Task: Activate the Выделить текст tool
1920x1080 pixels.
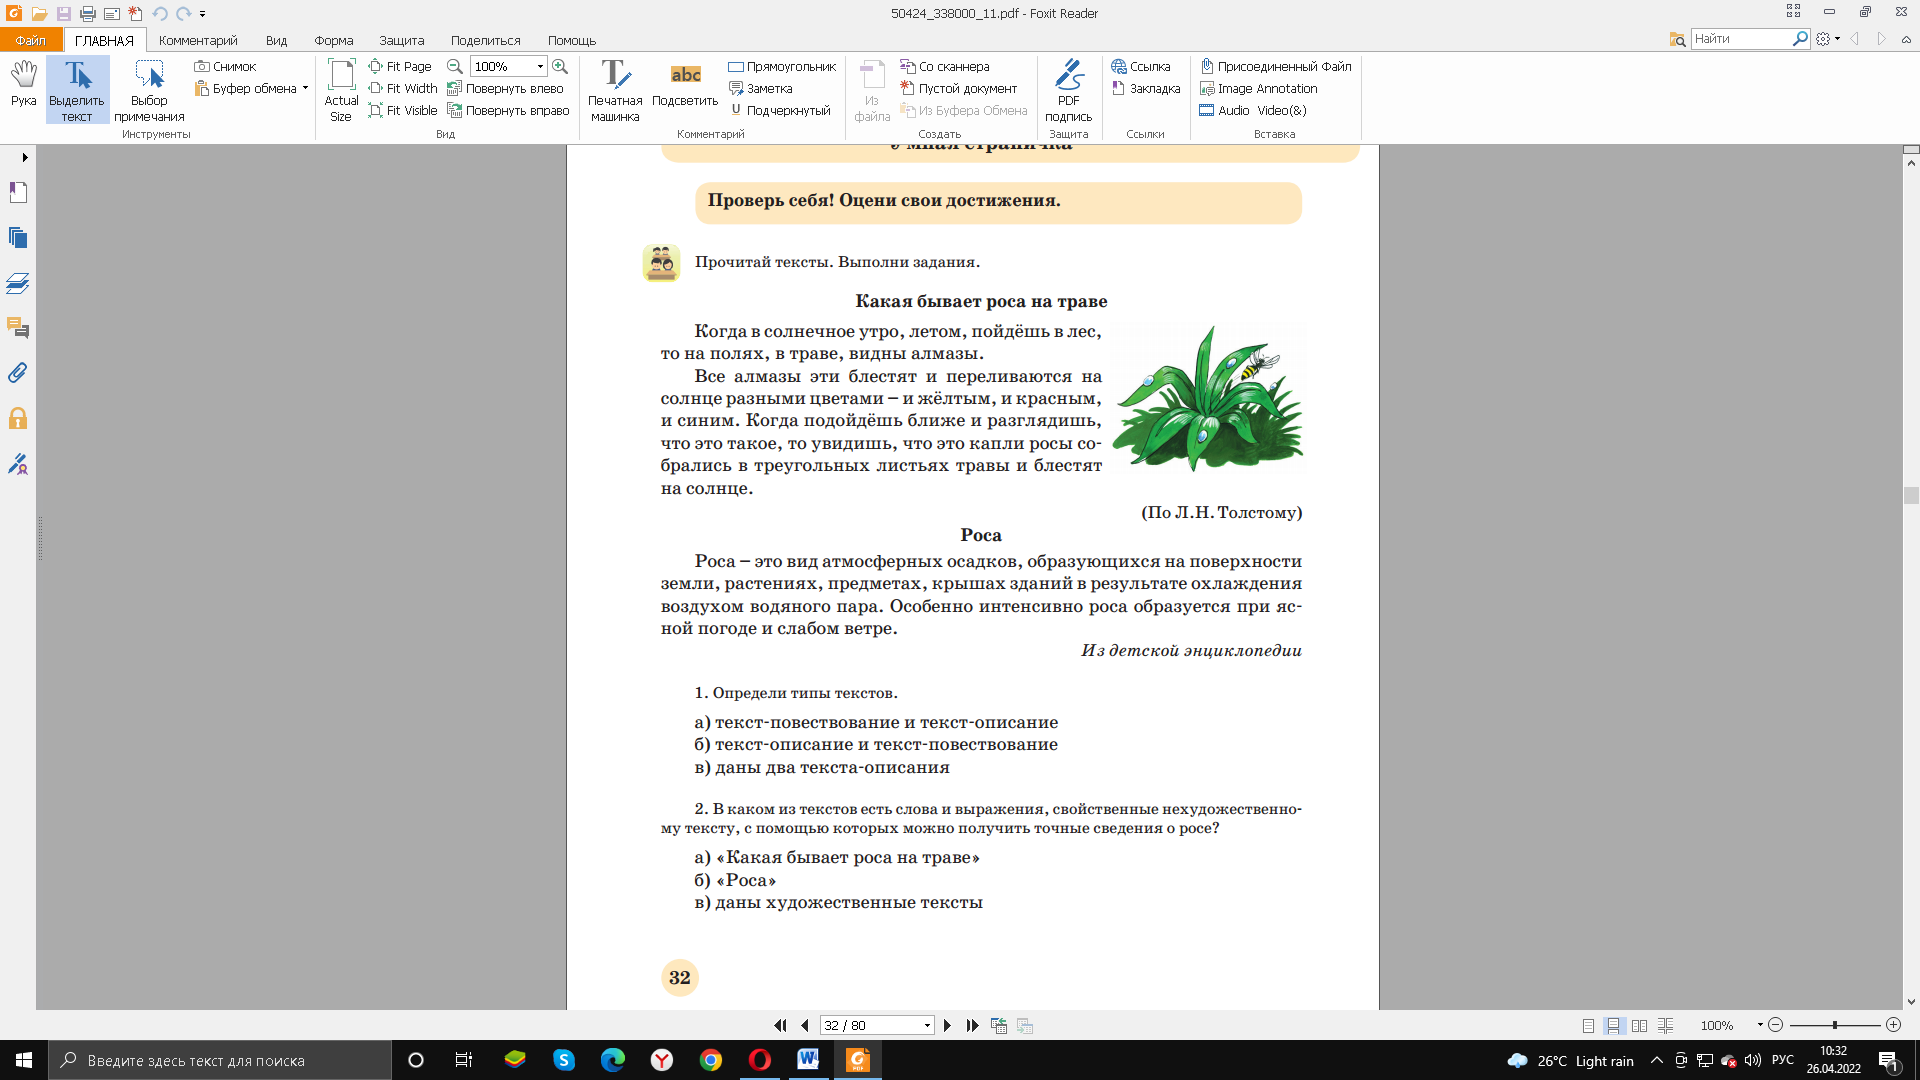Action: [x=77, y=90]
